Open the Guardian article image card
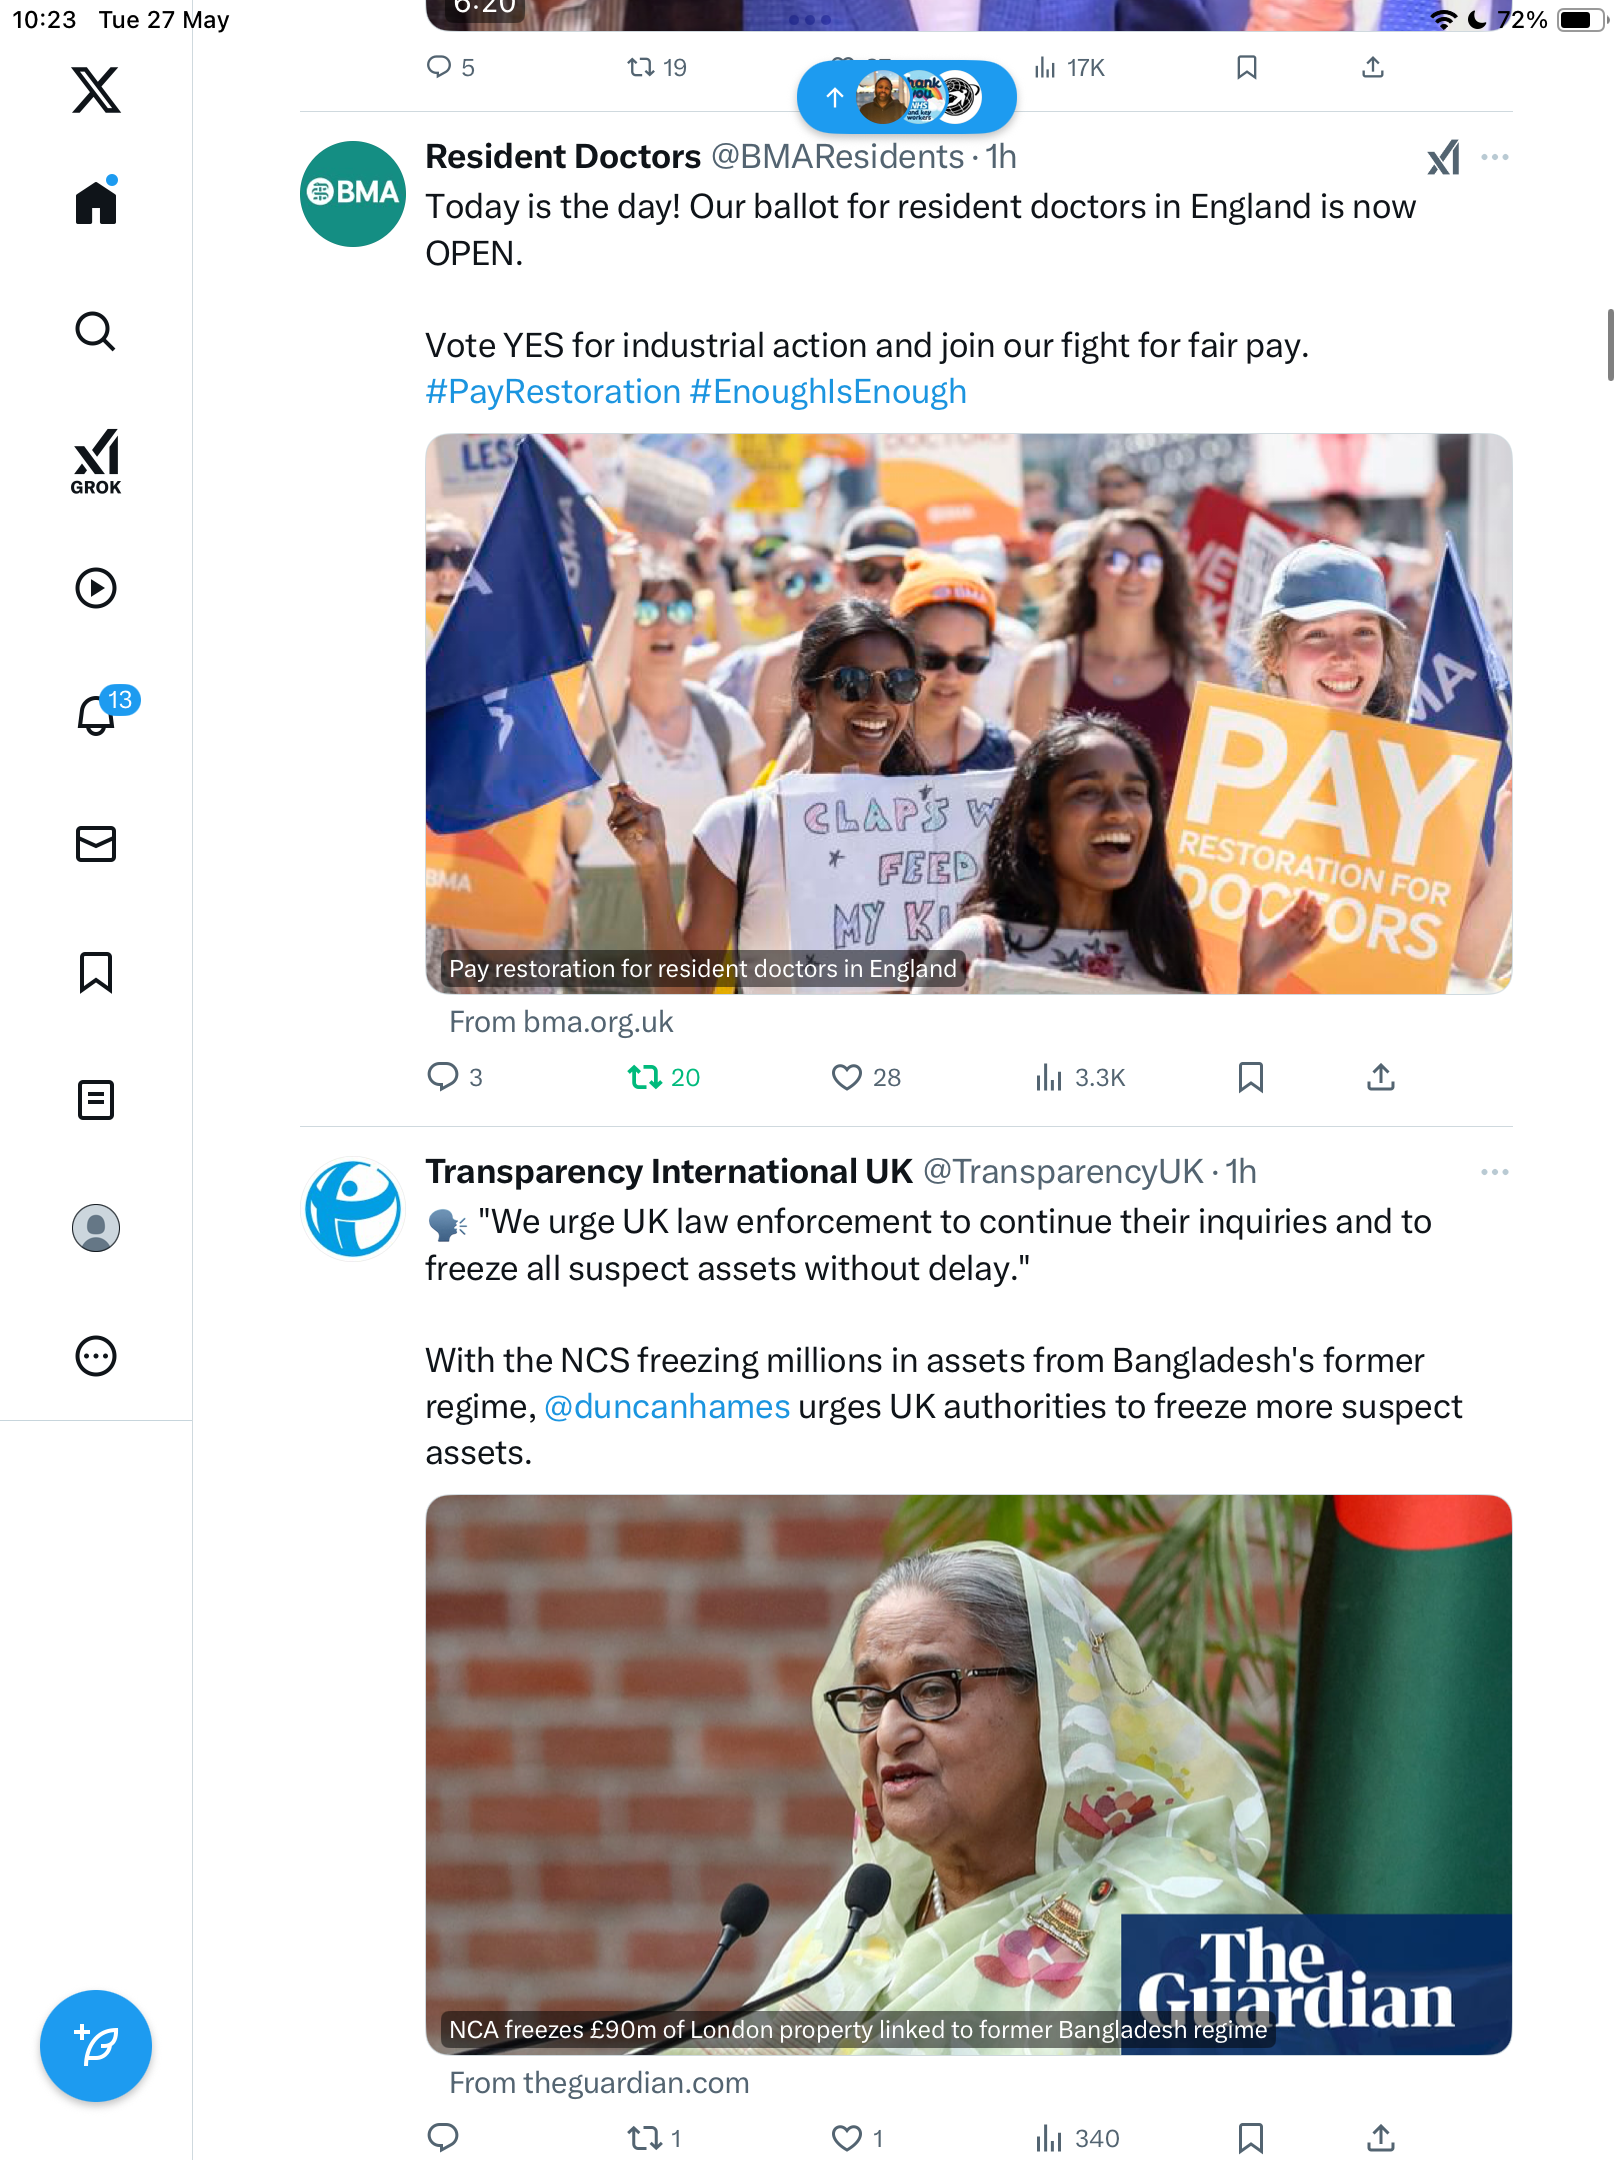 [x=968, y=1775]
